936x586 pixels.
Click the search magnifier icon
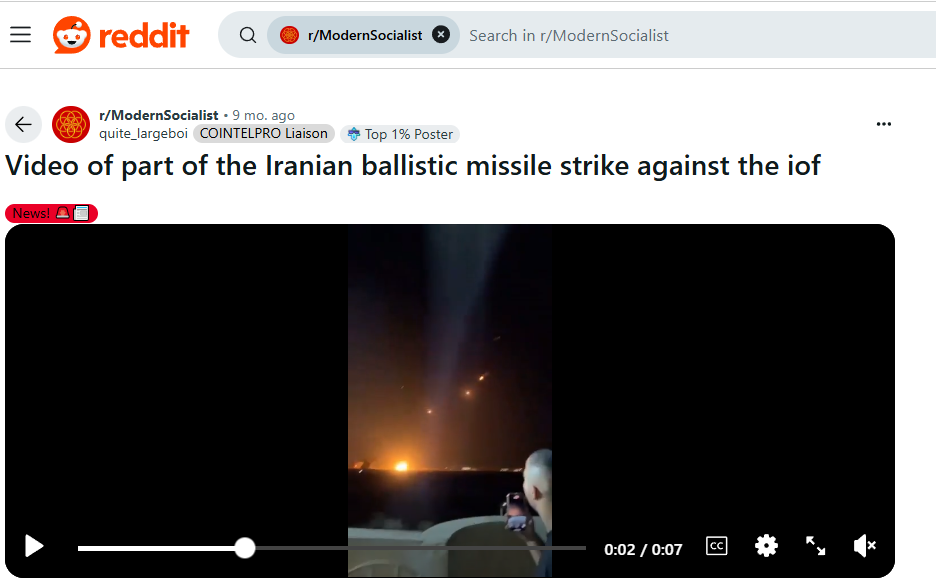[248, 35]
